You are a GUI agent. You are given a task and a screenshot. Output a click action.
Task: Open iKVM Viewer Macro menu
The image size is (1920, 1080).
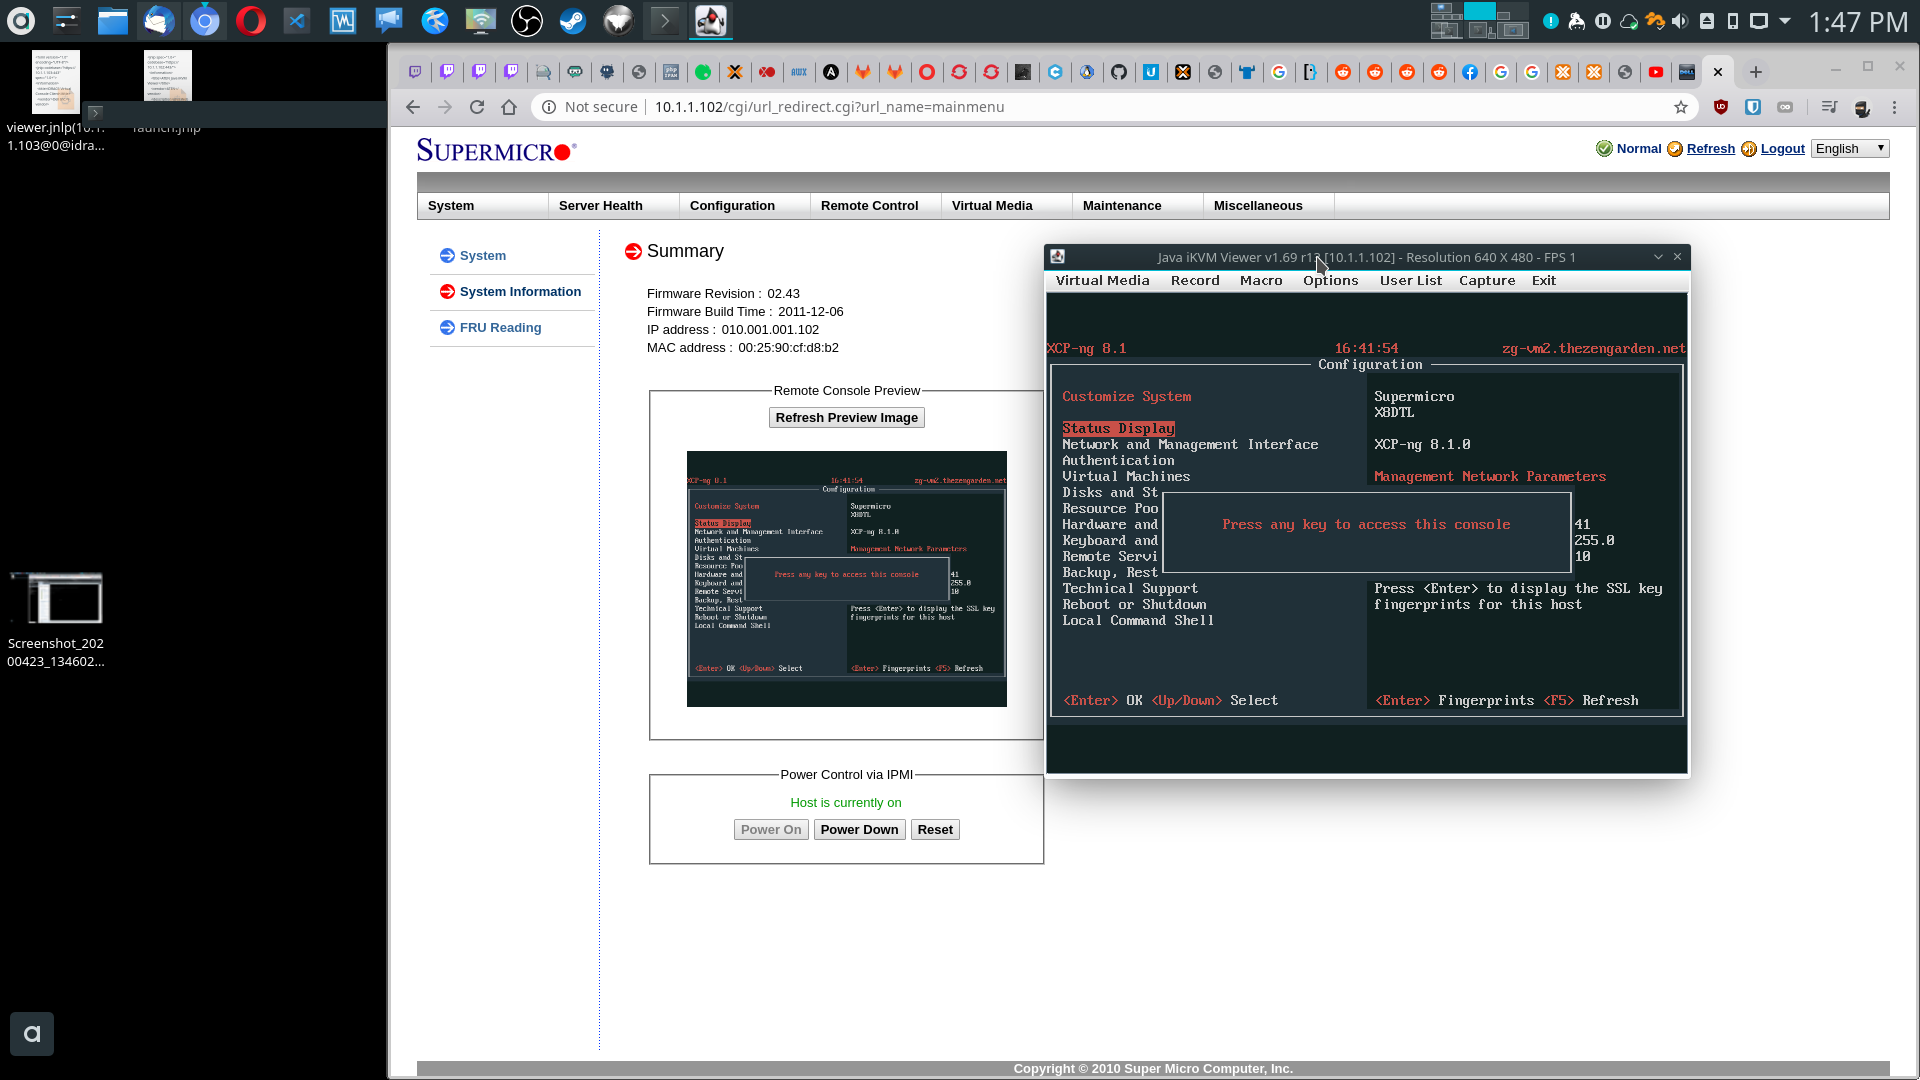[1261, 281]
